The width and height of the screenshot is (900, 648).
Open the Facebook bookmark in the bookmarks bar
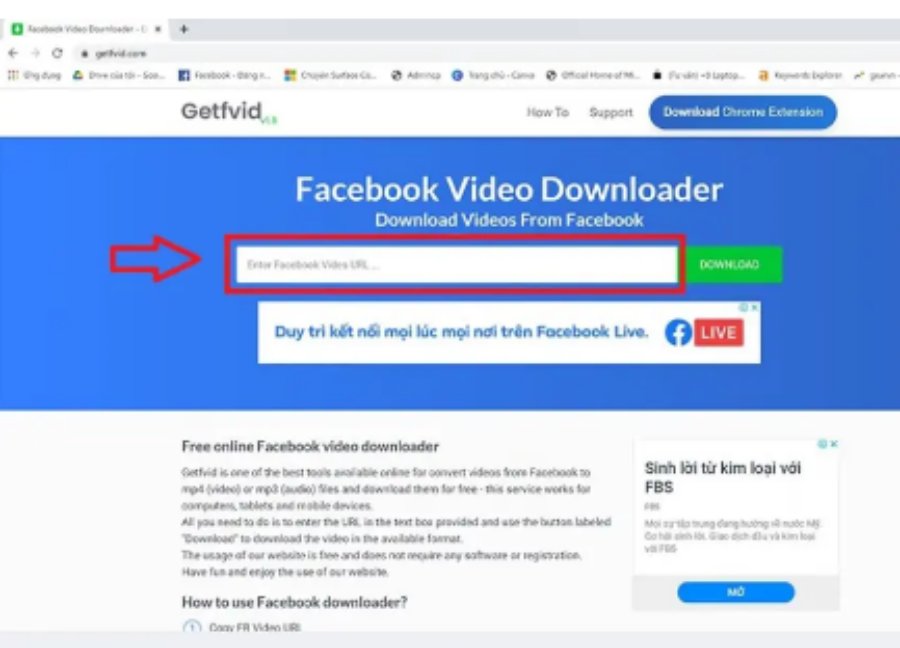[224, 75]
